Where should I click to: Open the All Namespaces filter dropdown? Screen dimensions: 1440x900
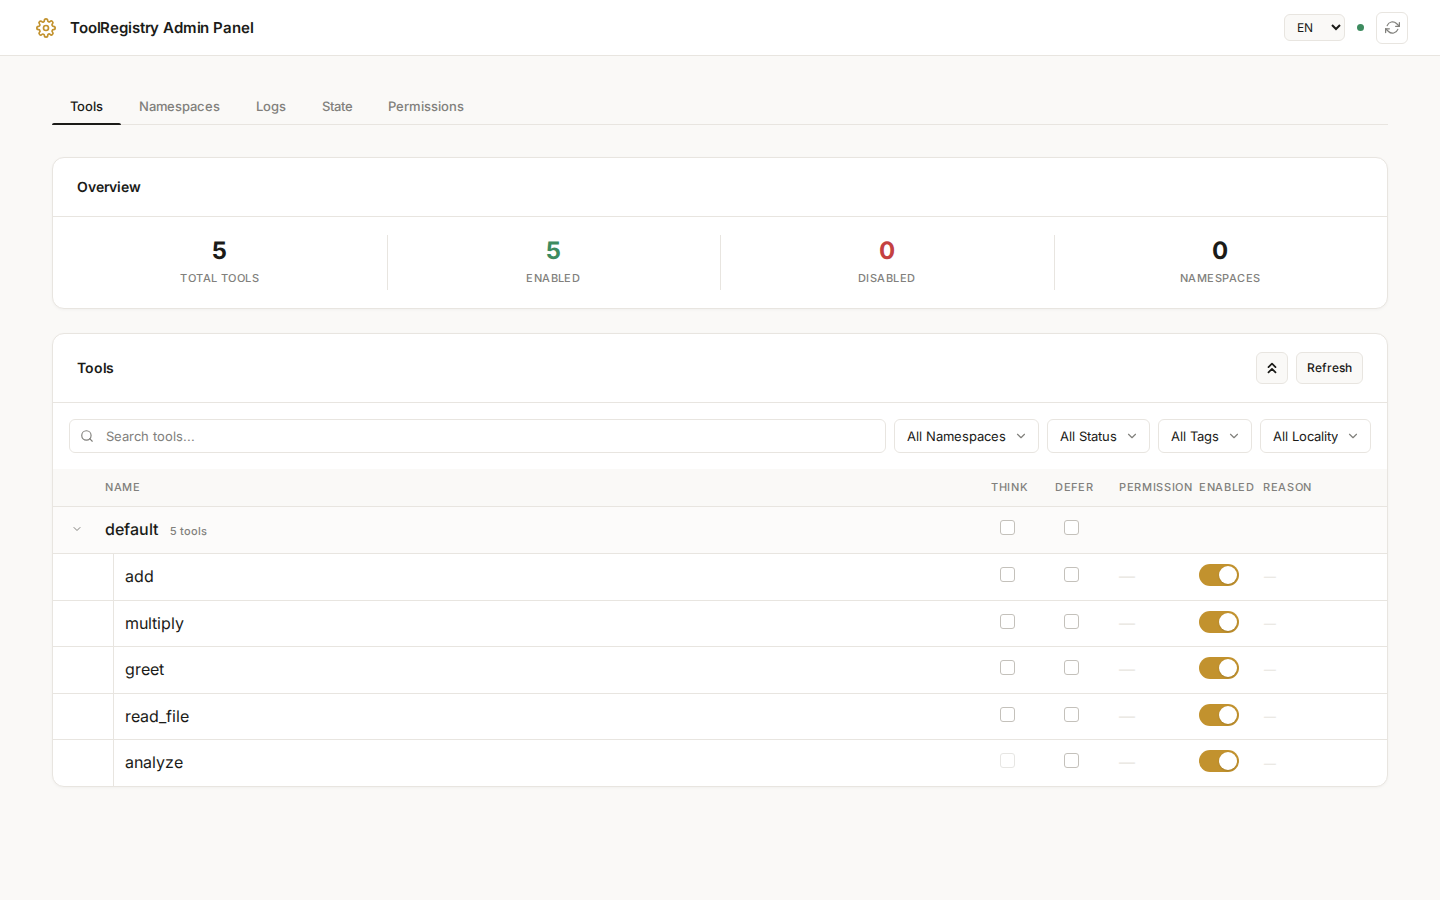pyautogui.click(x=966, y=436)
